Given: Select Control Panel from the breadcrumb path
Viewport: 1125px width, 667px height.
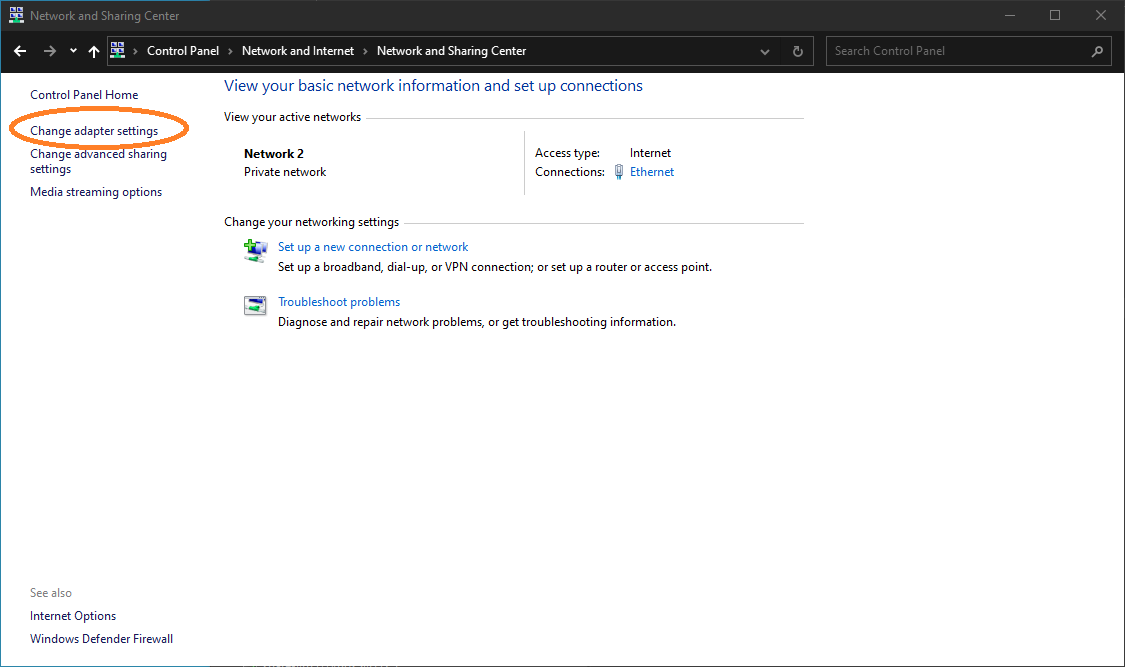Looking at the screenshot, I should [182, 50].
